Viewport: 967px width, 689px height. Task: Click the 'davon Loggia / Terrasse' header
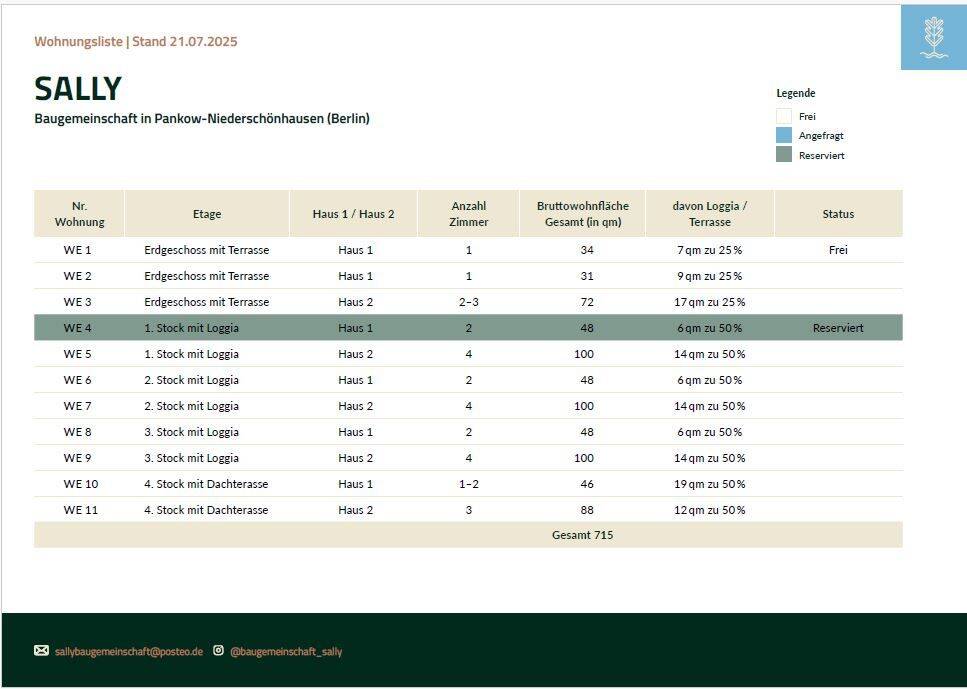[x=710, y=214]
